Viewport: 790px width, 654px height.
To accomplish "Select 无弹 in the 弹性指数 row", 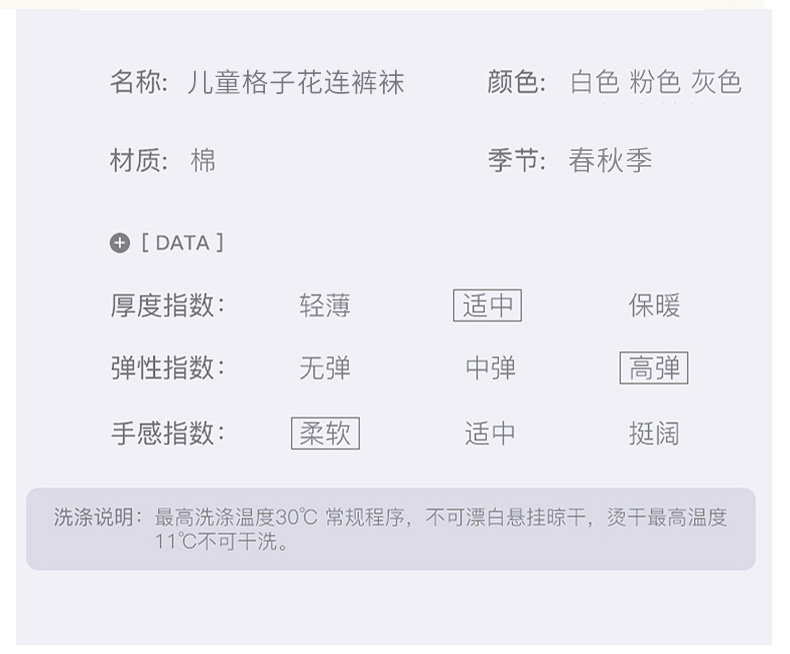I will click(x=325, y=369).
